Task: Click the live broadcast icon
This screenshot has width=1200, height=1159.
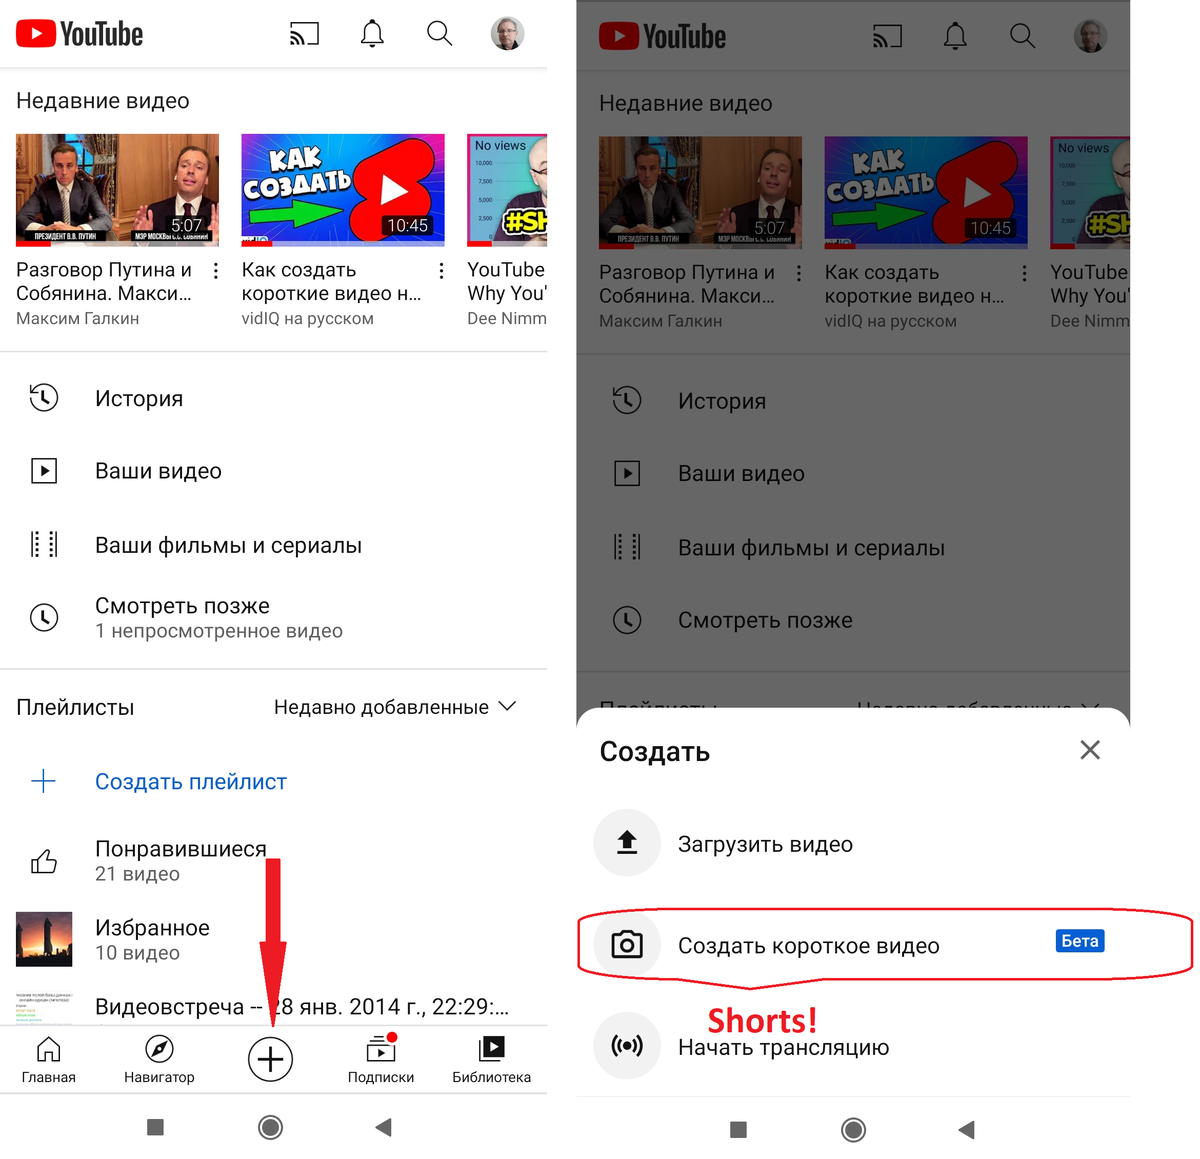Action: (x=627, y=1046)
